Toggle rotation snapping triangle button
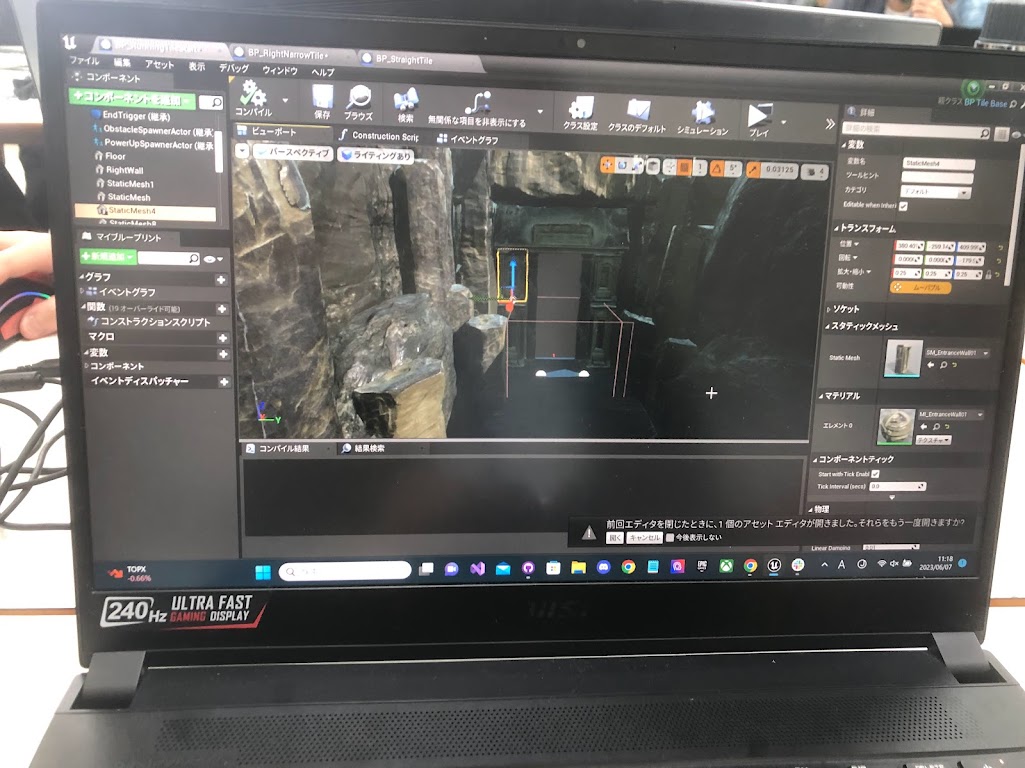The height and width of the screenshot is (768, 1025). pyautogui.click(x=716, y=169)
